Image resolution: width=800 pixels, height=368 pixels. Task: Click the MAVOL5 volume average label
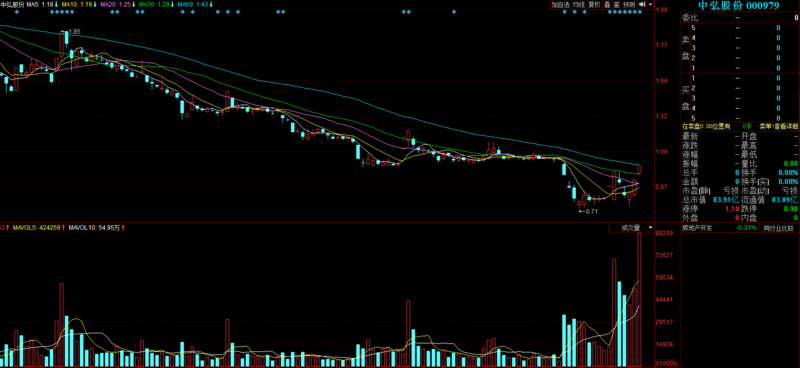point(37,228)
